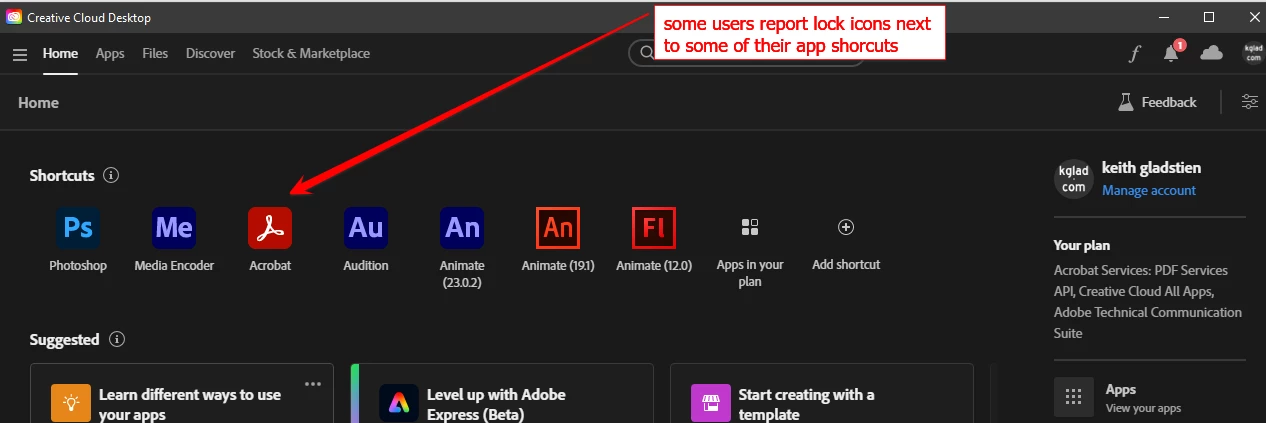This screenshot has height=423, width=1266.
Task: Open the preferences sliders icon
Action: pos(1250,101)
